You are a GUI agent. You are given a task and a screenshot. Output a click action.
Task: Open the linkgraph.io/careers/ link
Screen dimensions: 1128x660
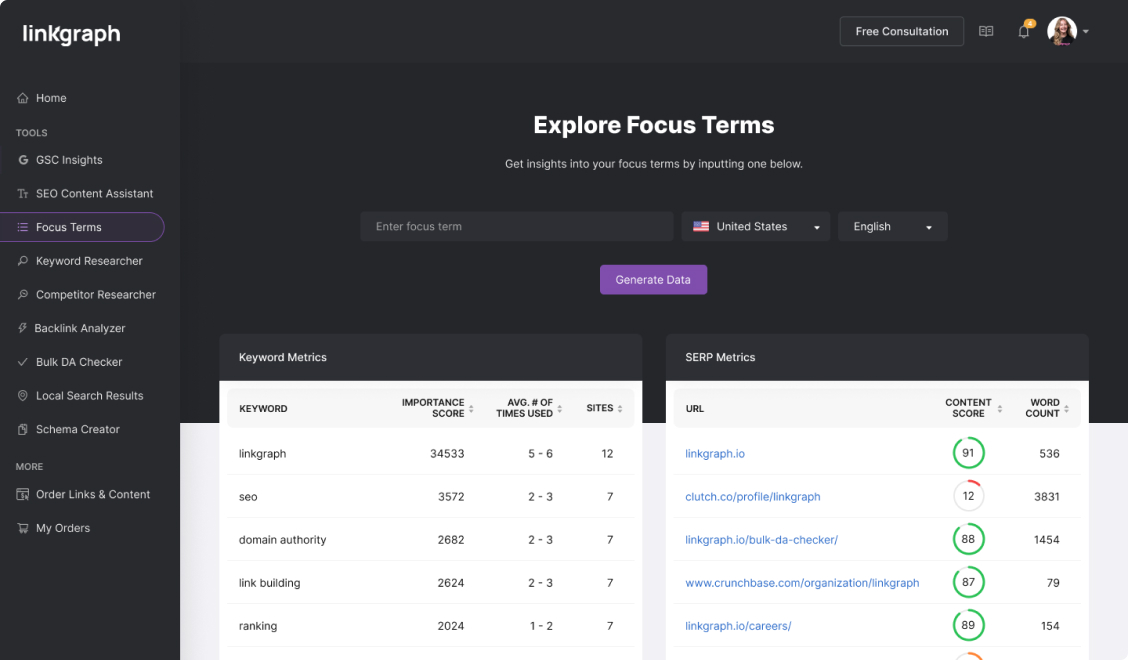[738, 626]
